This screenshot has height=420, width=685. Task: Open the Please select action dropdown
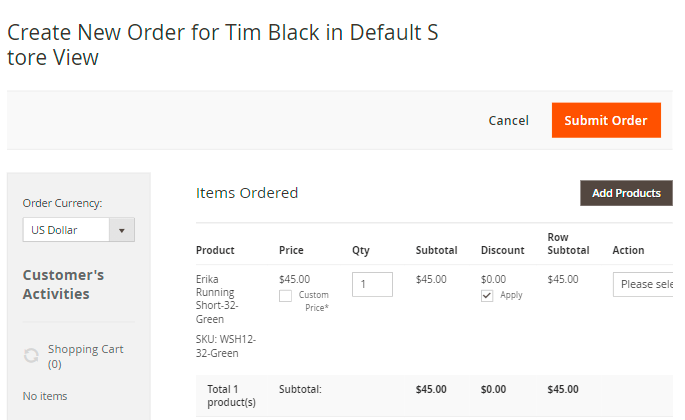(643, 285)
